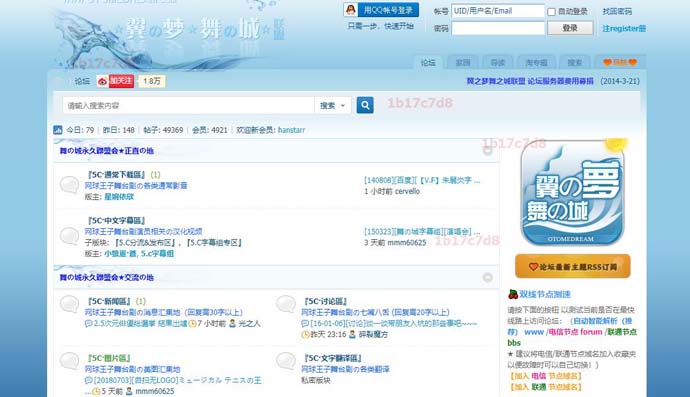Click the 翼の夢 舞の城 OTOMEDREAM logo image
Viewport: 690px width, 397px height.
[573, 193]
